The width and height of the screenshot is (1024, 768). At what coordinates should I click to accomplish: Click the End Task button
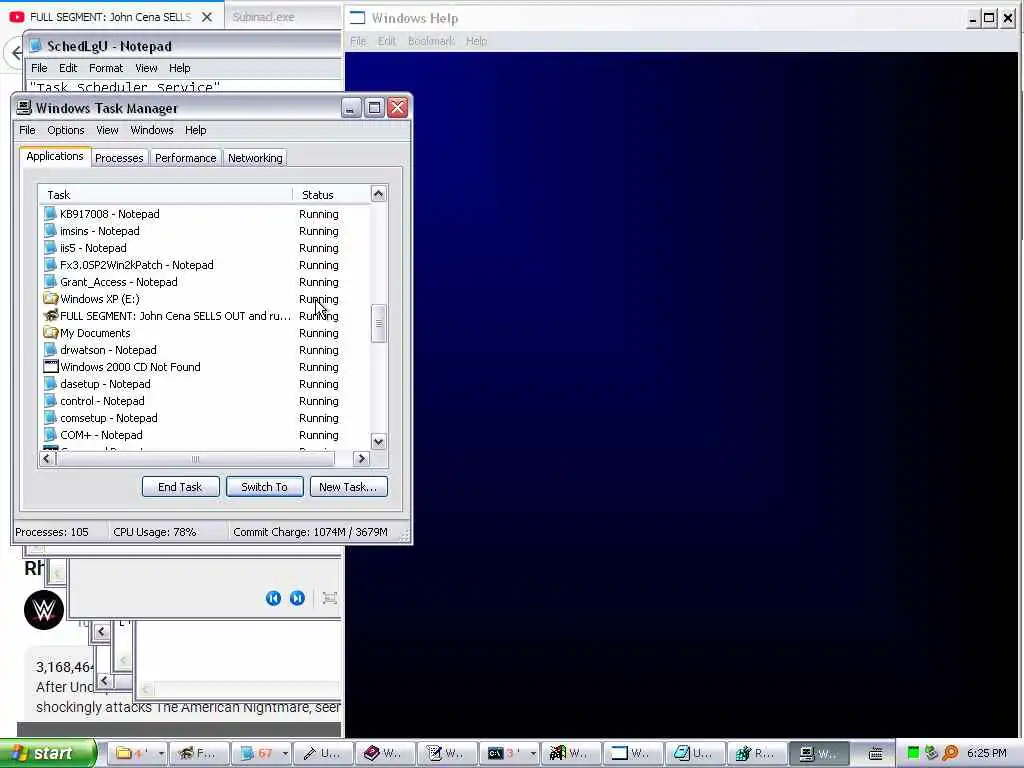point(180,487)
